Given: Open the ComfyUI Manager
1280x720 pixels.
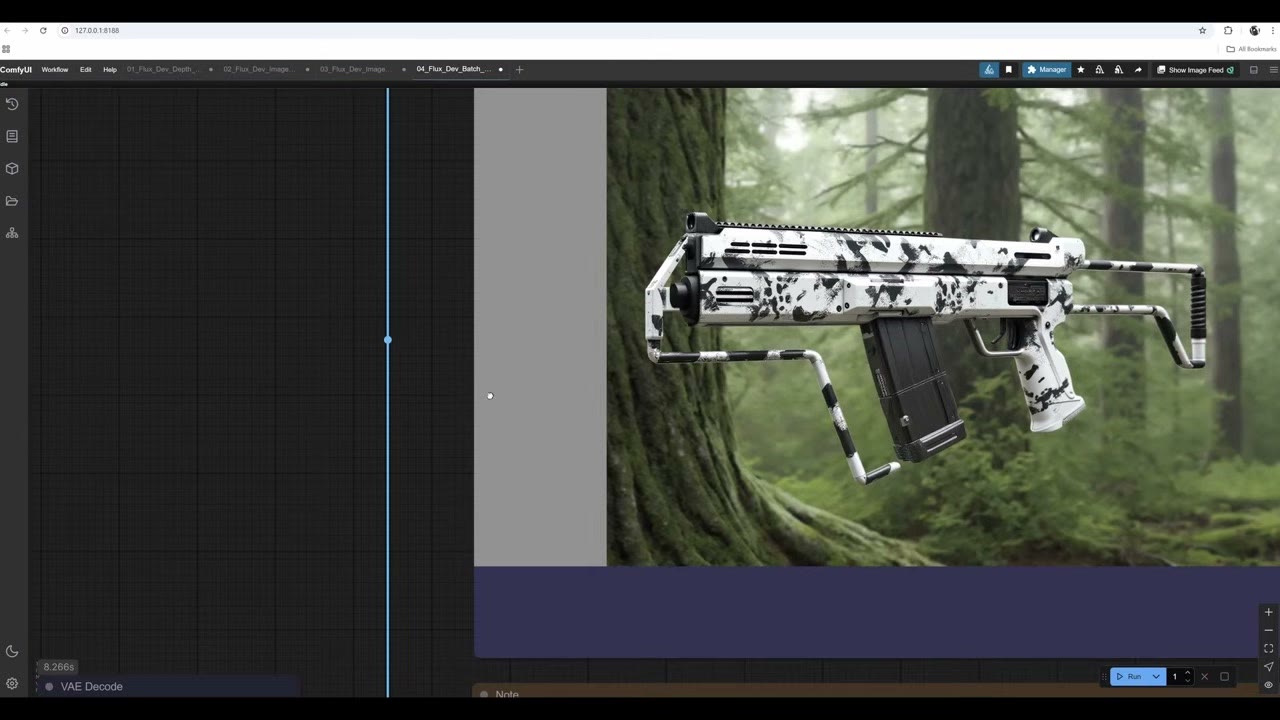Looking at the screenshot, I should [x=1046, y=70].
